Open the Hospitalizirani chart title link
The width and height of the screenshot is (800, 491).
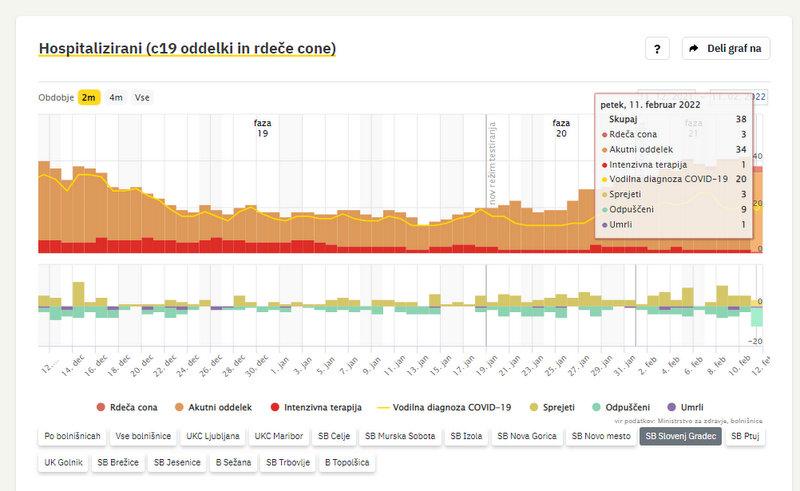(x=187, y=48)
